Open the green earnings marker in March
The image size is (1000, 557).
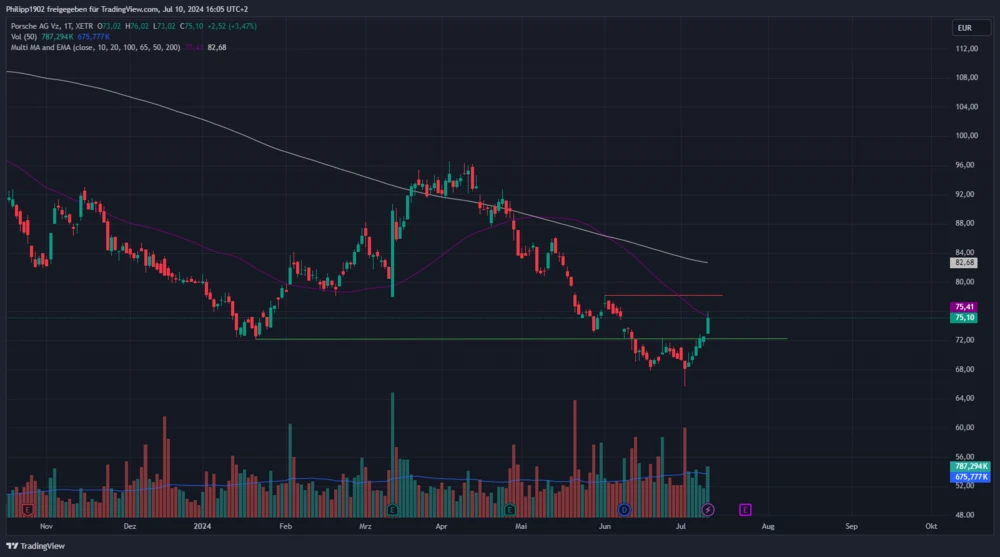[x=392, y=509]
